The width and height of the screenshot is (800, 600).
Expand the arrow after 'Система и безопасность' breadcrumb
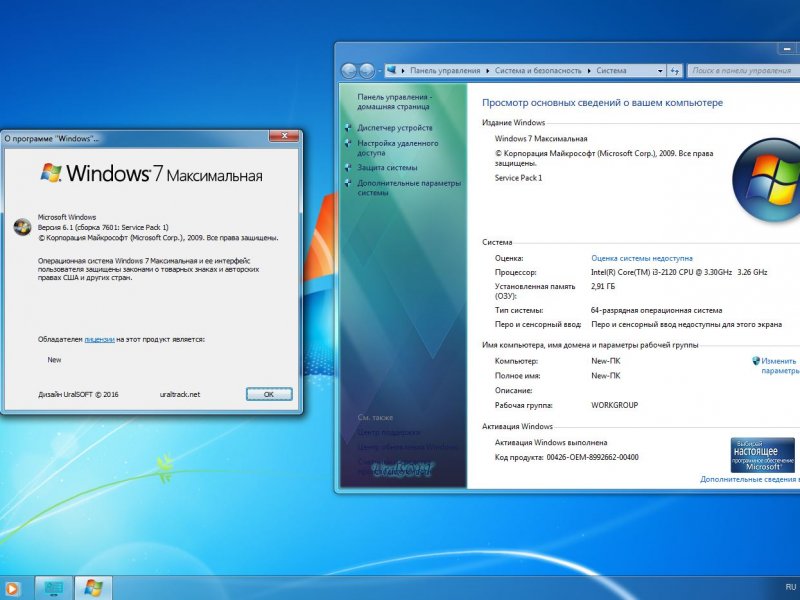click(x=589, y=71)
